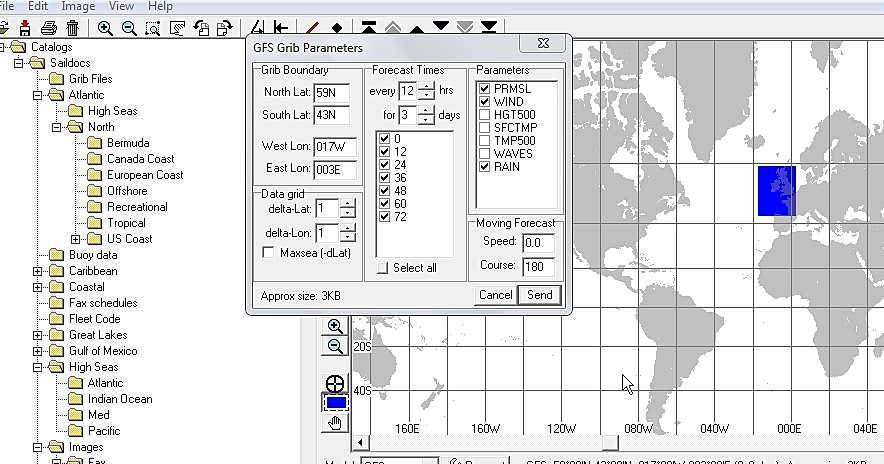This screenshot has height=464, width=884.
Task: Click the rotate right toolbar icon
Action: pos(225,28)
